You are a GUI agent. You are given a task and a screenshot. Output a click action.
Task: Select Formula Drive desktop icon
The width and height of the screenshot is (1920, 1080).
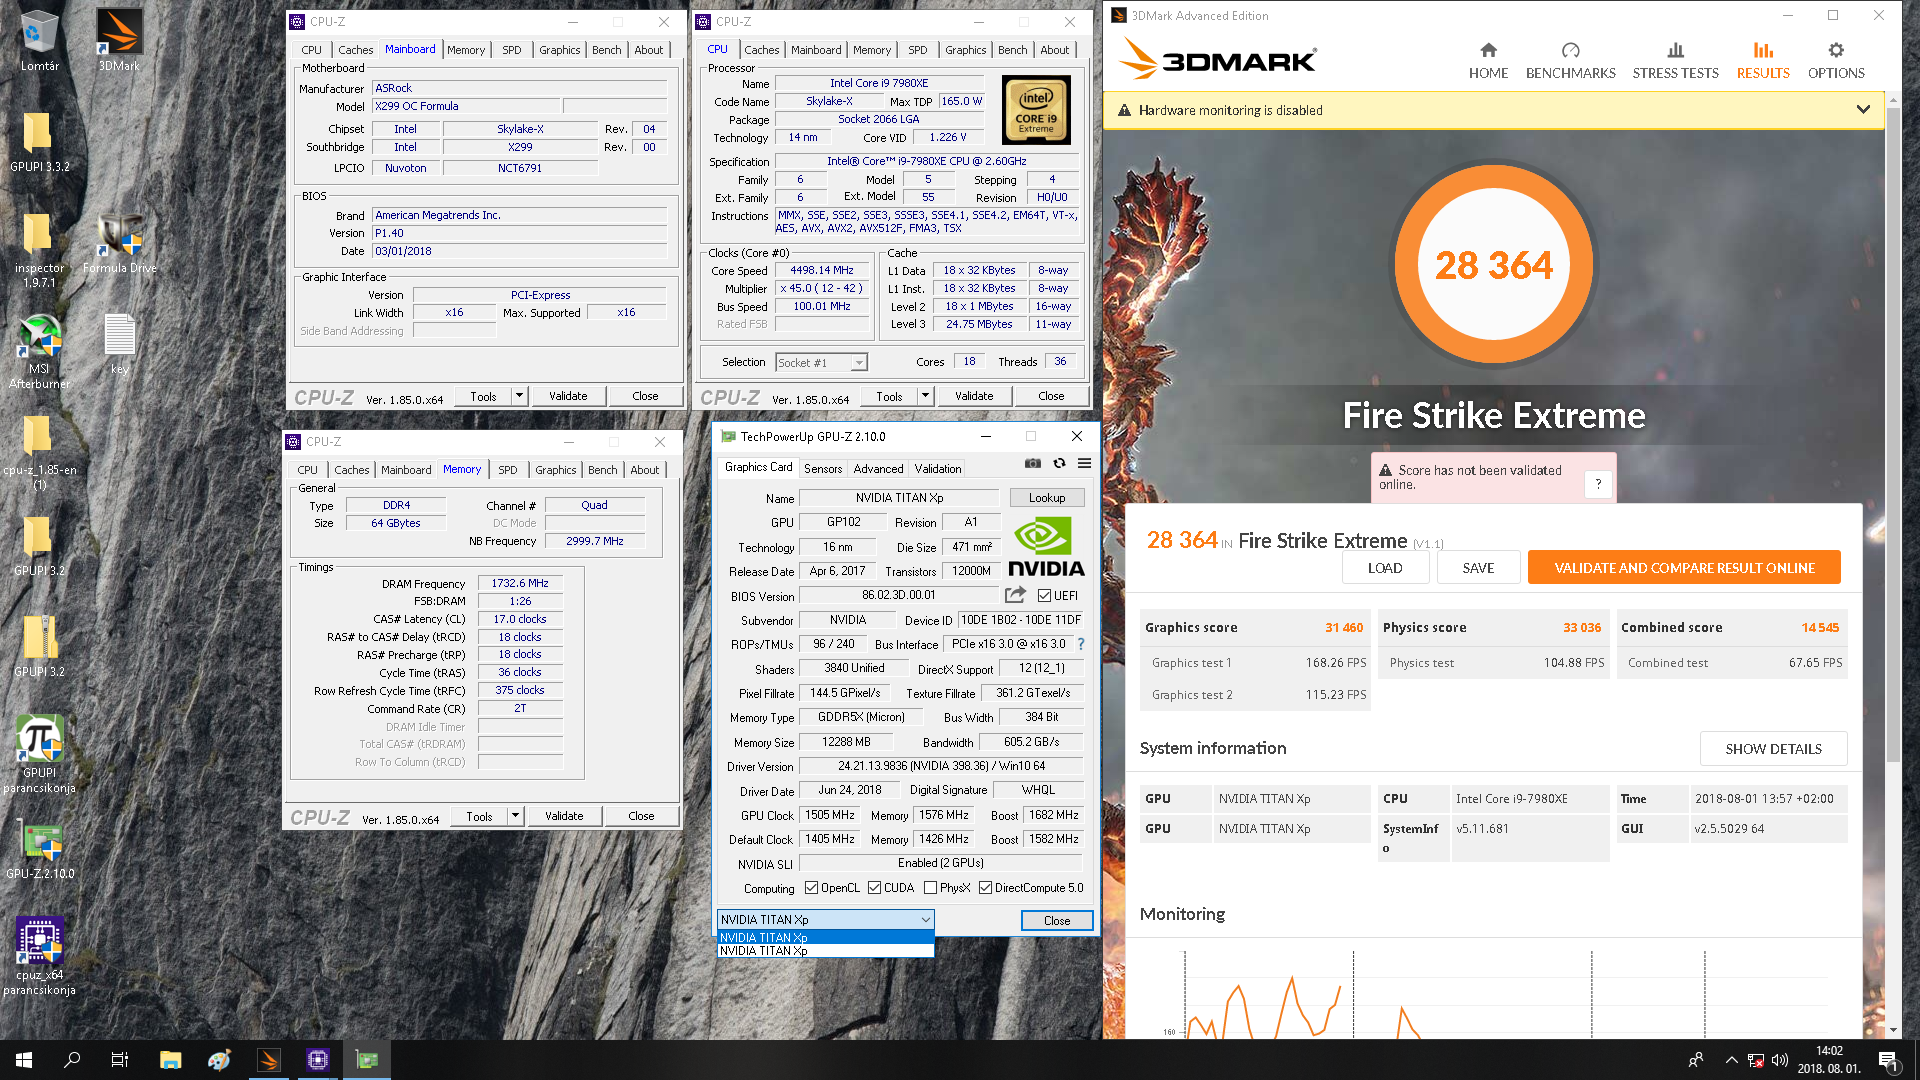119,243
